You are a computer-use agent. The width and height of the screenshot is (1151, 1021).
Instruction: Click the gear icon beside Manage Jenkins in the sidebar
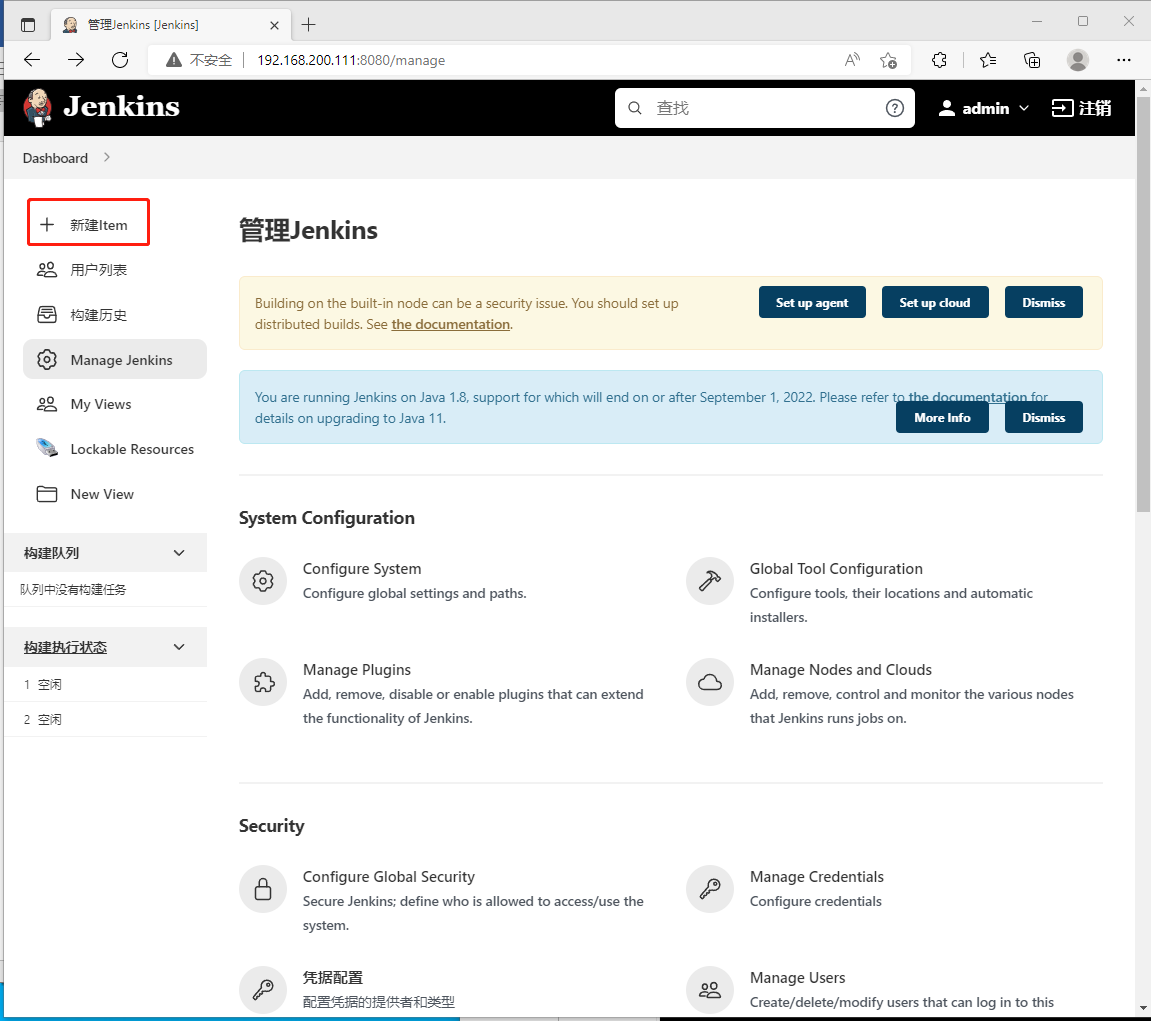[x=47, y=359]
